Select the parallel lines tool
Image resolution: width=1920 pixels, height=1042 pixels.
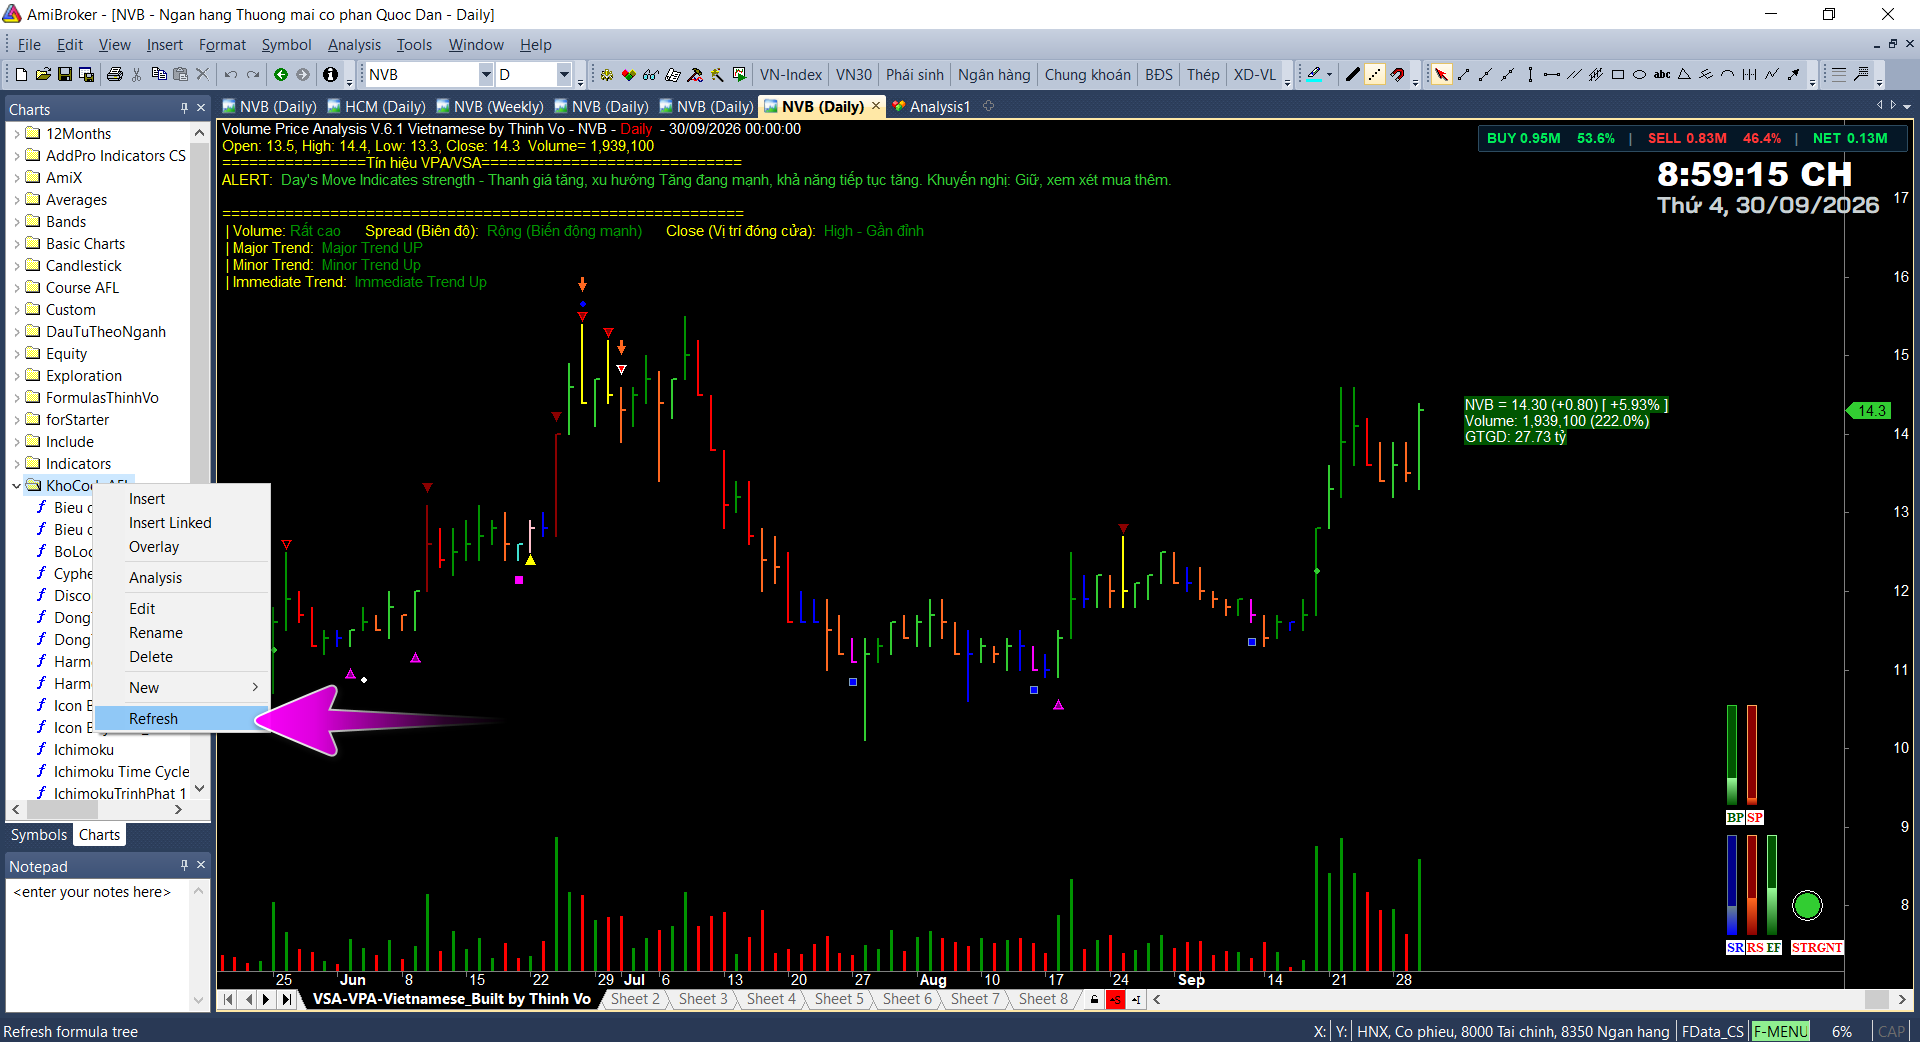pos(1574,75)
